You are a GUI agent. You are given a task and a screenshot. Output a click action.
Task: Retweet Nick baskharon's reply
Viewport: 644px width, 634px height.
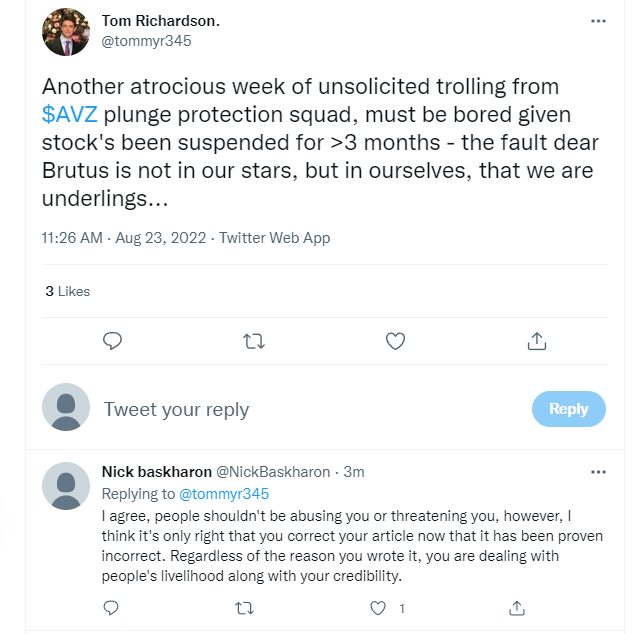coord(244,607)
